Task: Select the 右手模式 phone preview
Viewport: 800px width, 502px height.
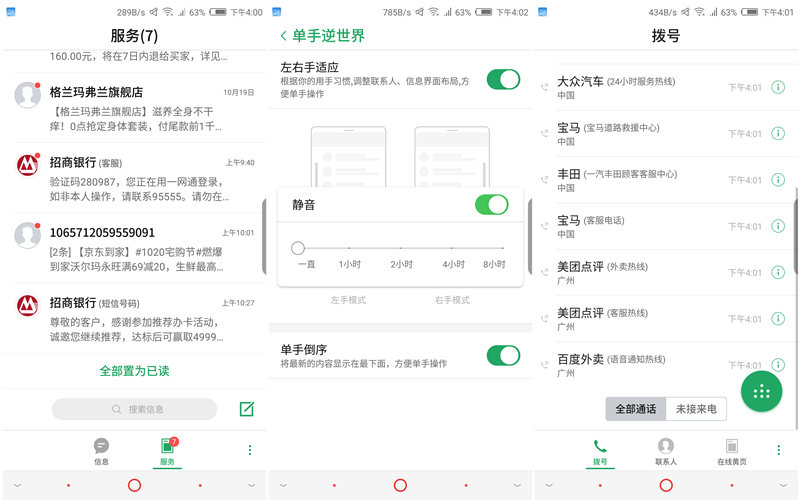Action: (452, 157)
